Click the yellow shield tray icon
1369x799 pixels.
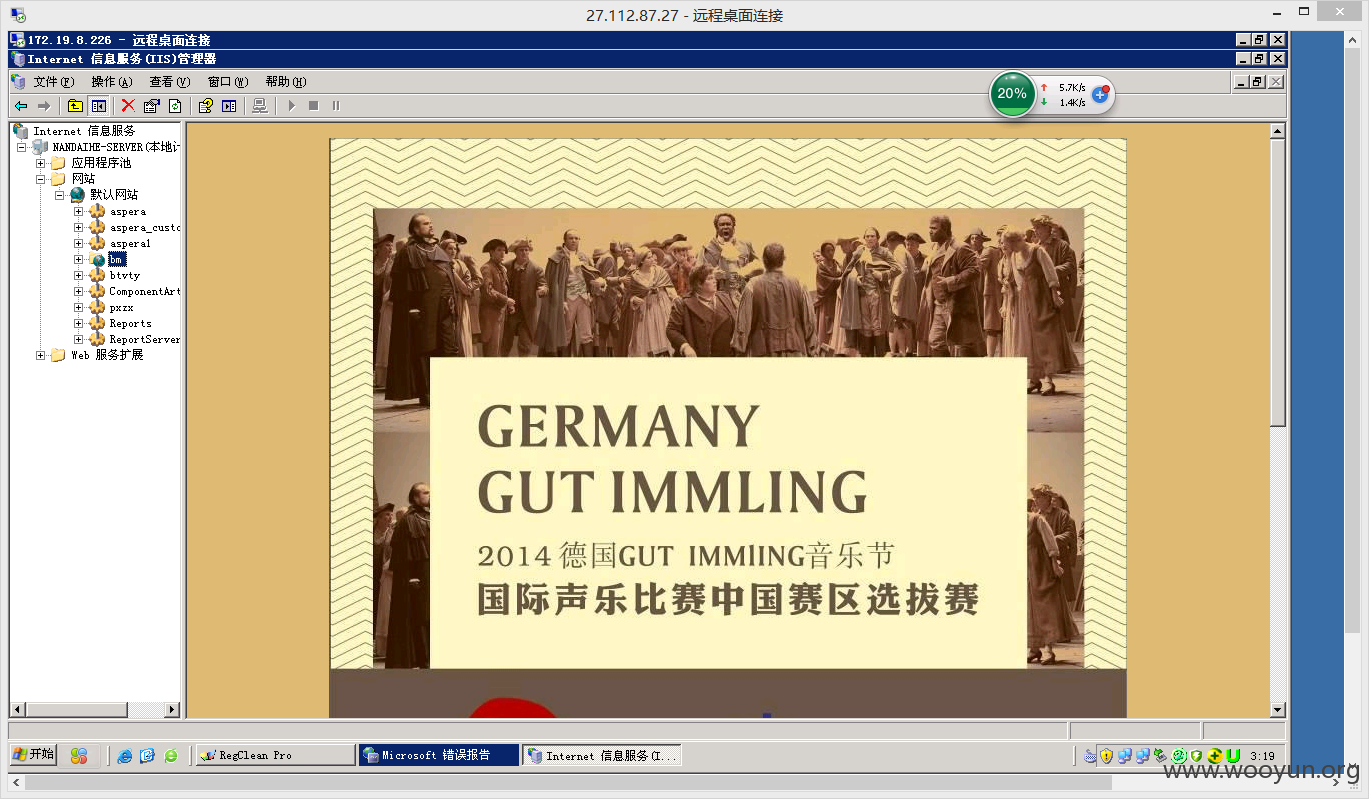[x=1106, y=756]
